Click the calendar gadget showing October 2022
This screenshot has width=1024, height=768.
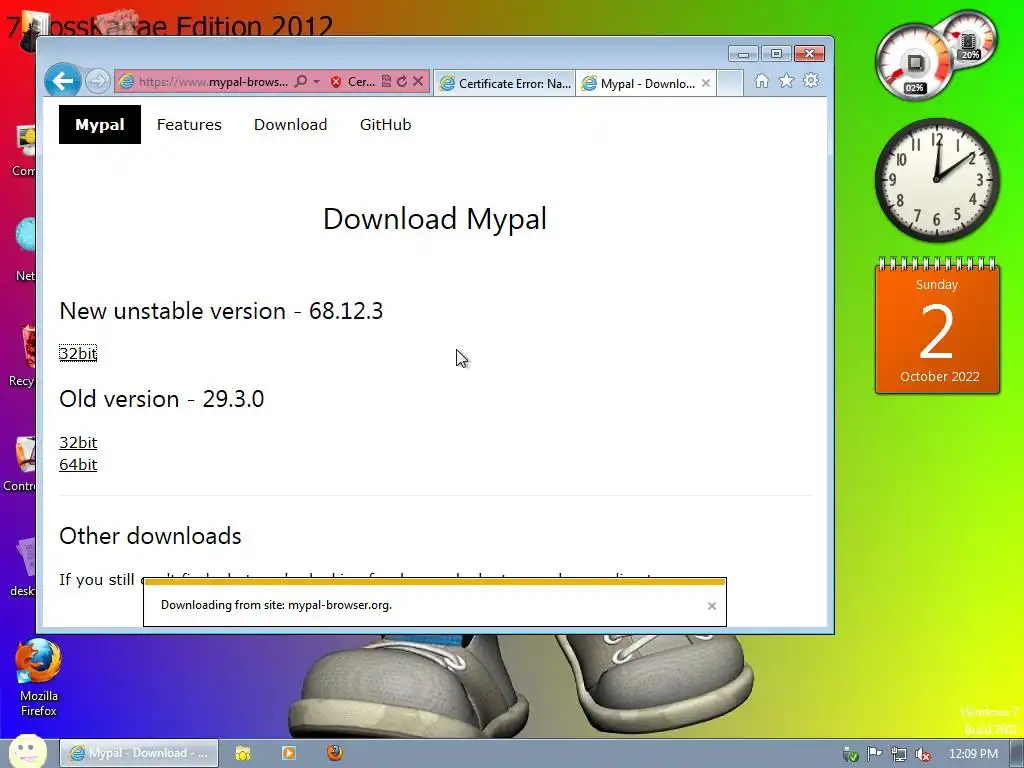[x=937, y=326]
